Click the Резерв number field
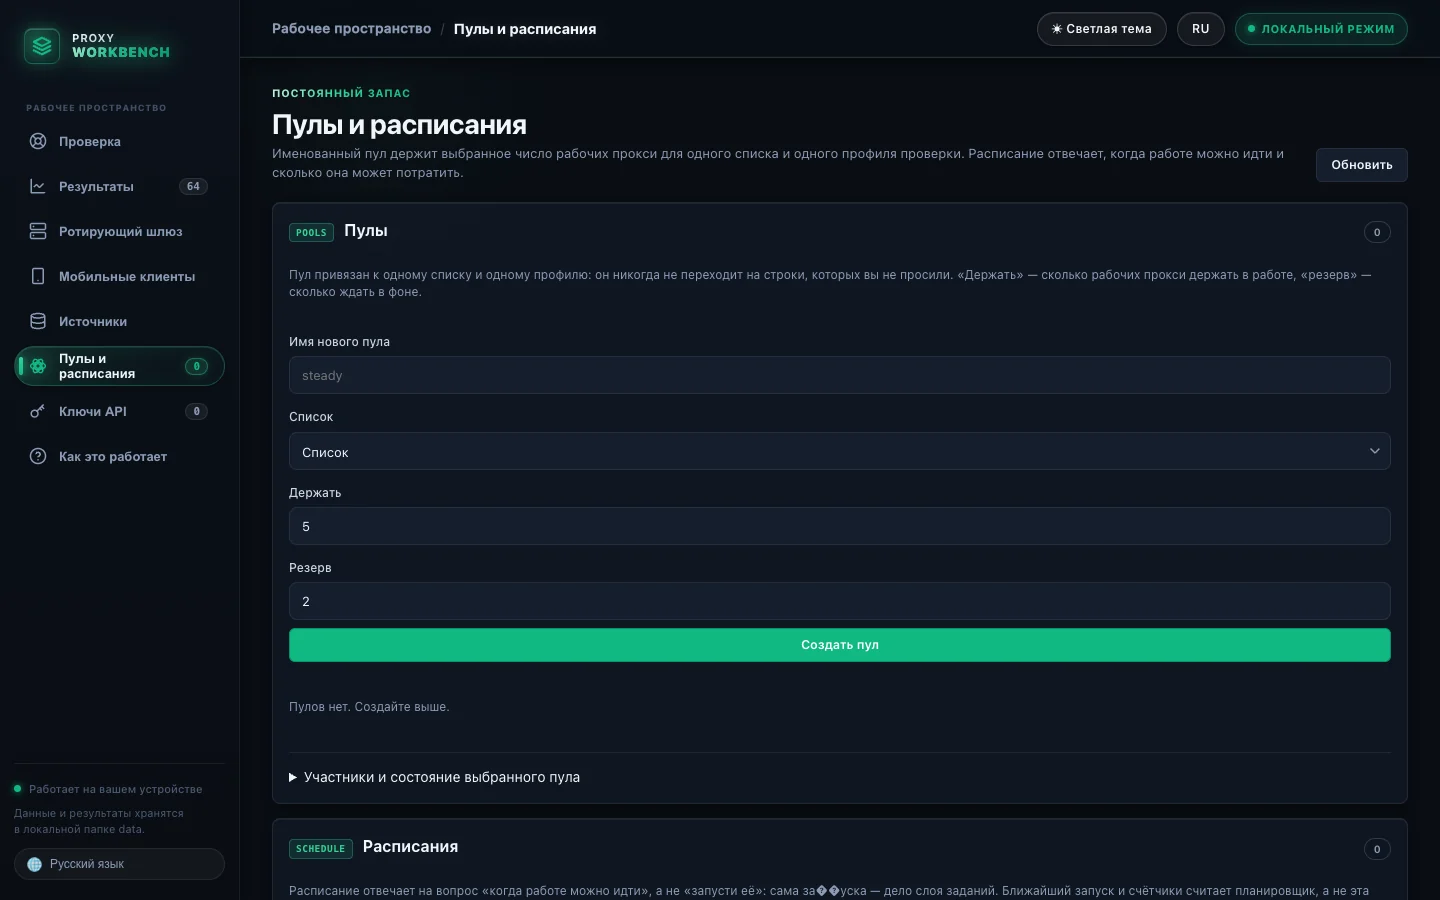 click(840, 601)
